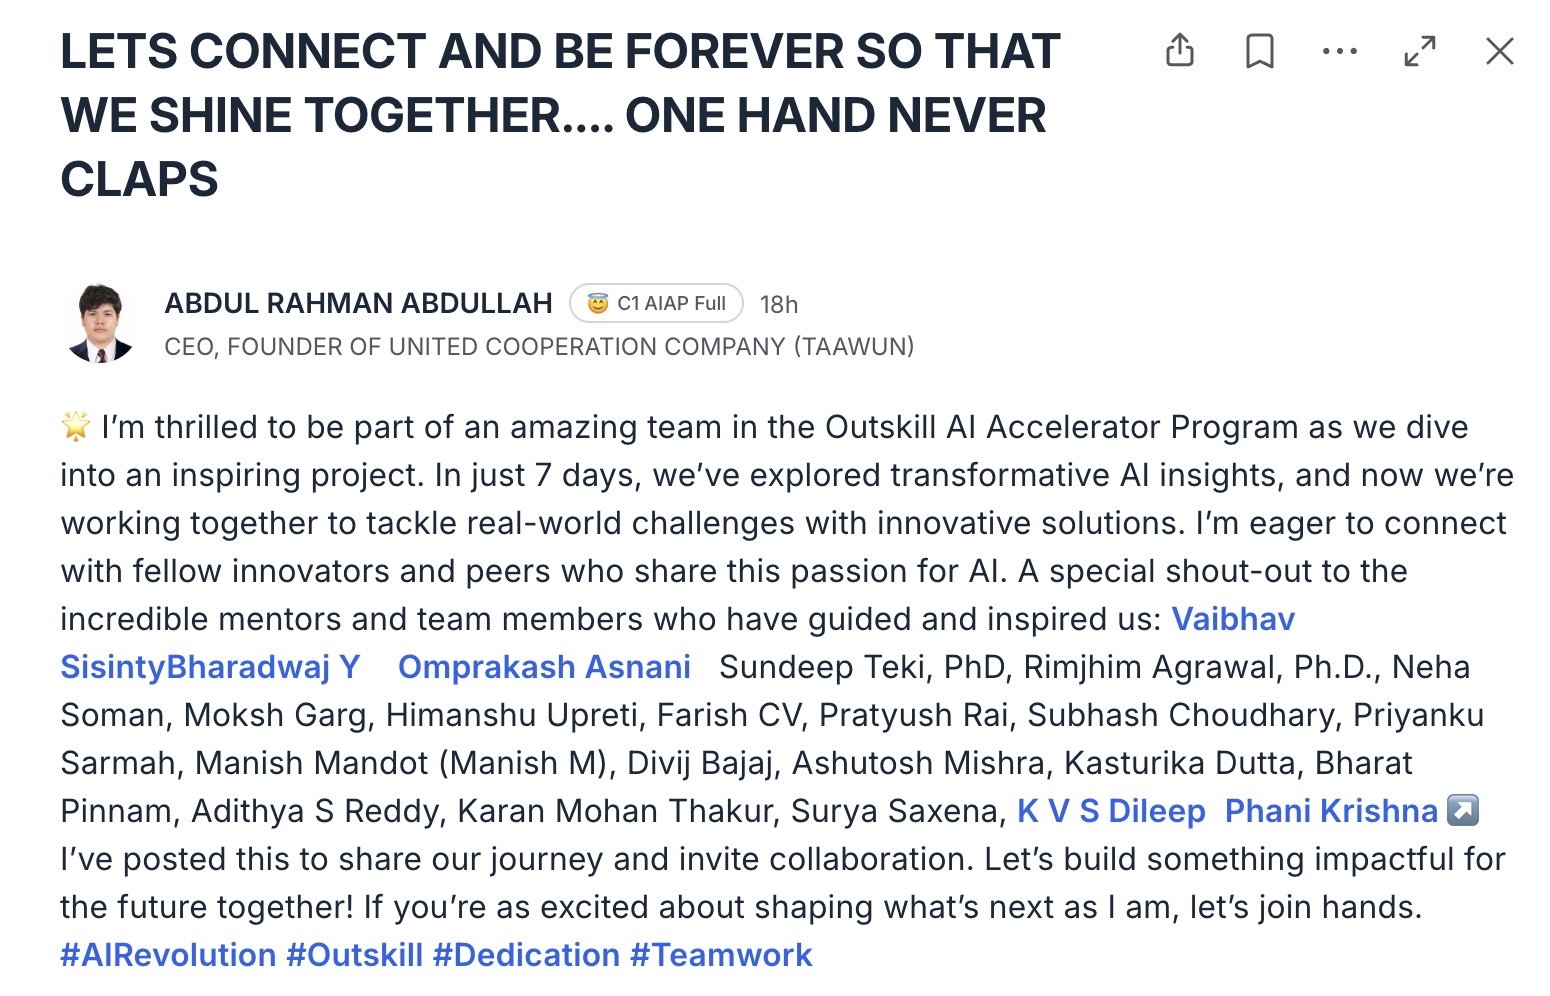
Task: Open the Vaibhav mention link
Action: pos(1233,619)
